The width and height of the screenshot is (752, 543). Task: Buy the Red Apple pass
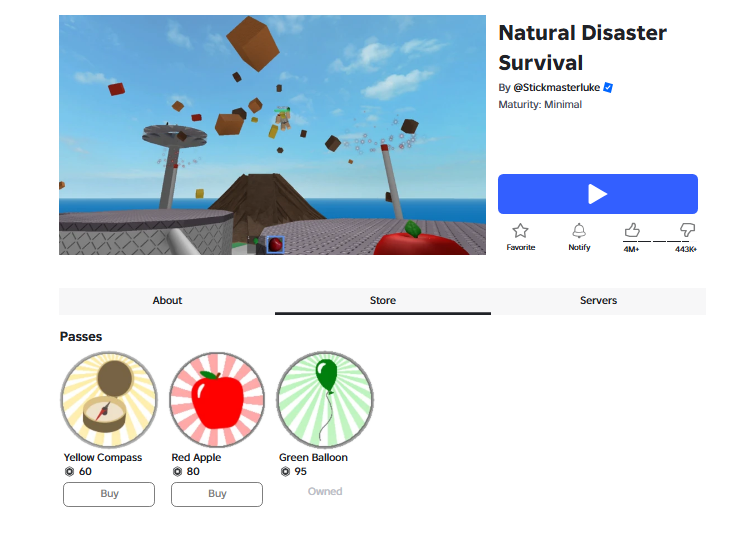[x=217, y=494]
